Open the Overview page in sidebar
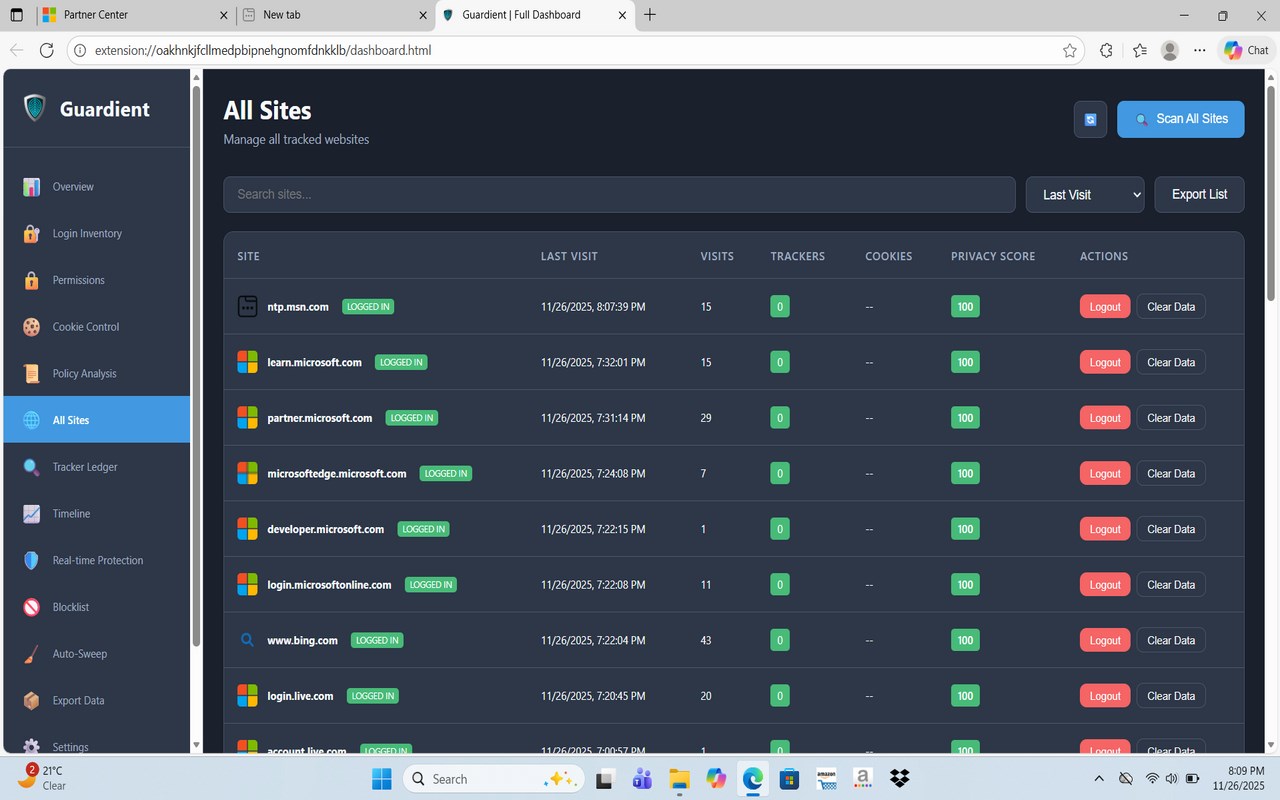This screenshot has height=800, width=1280. click(97, 187)
